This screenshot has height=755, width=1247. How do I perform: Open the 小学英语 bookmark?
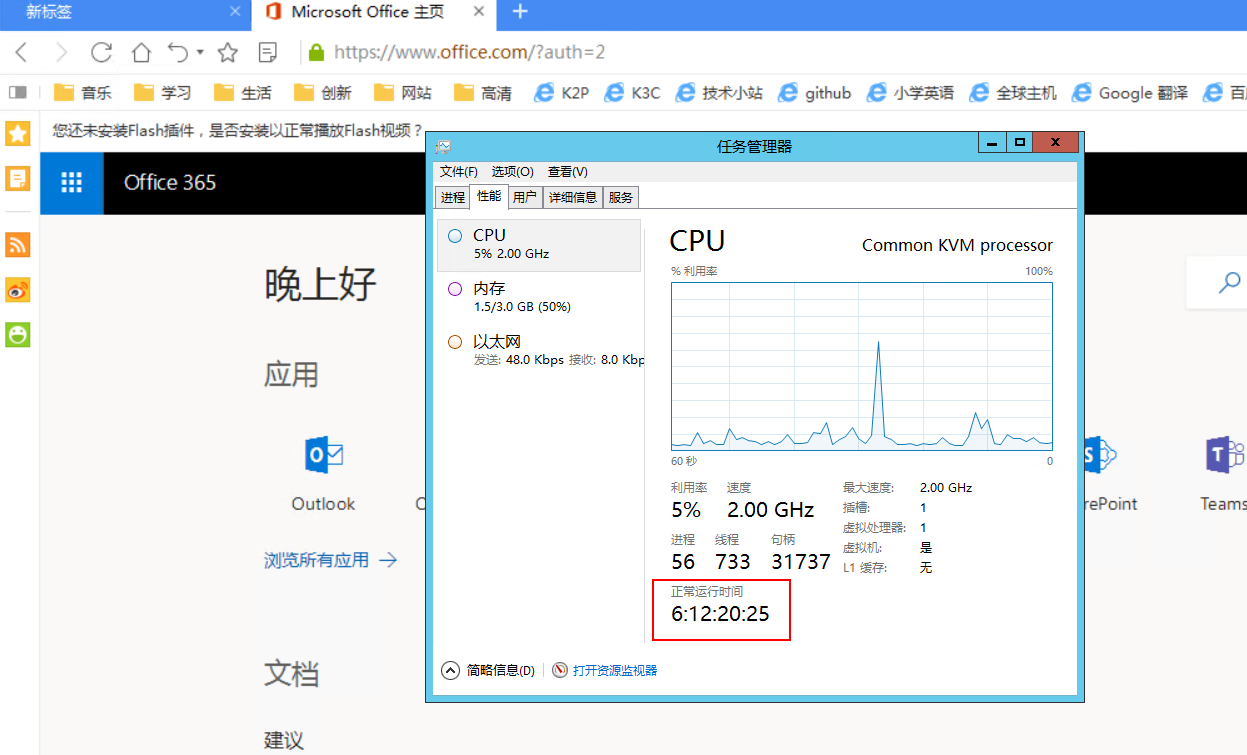point(910,93)
